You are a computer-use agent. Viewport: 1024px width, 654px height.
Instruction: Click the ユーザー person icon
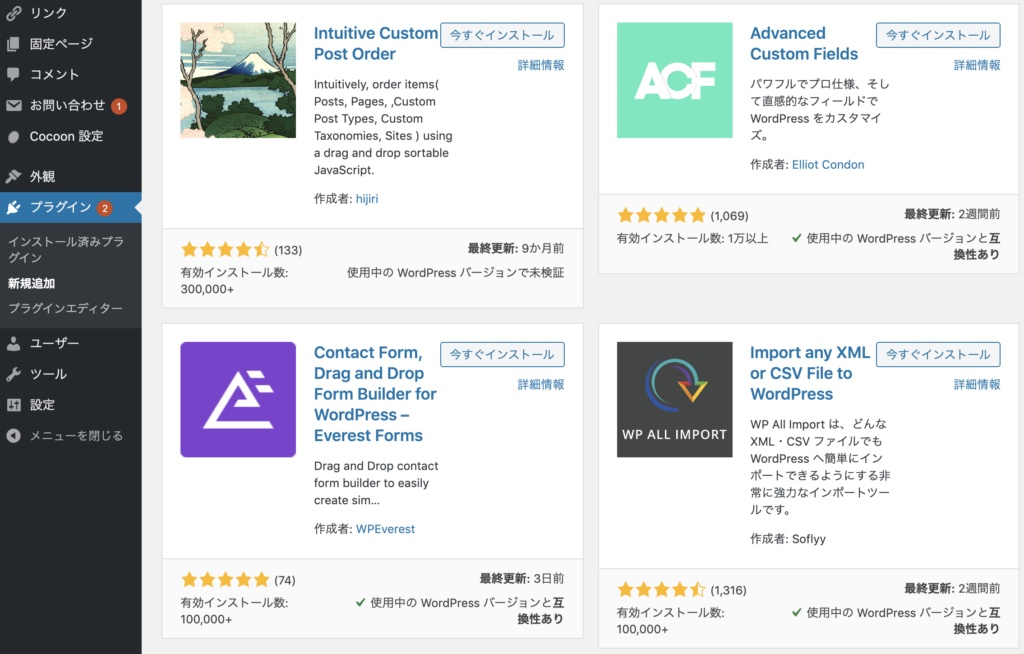14,343
